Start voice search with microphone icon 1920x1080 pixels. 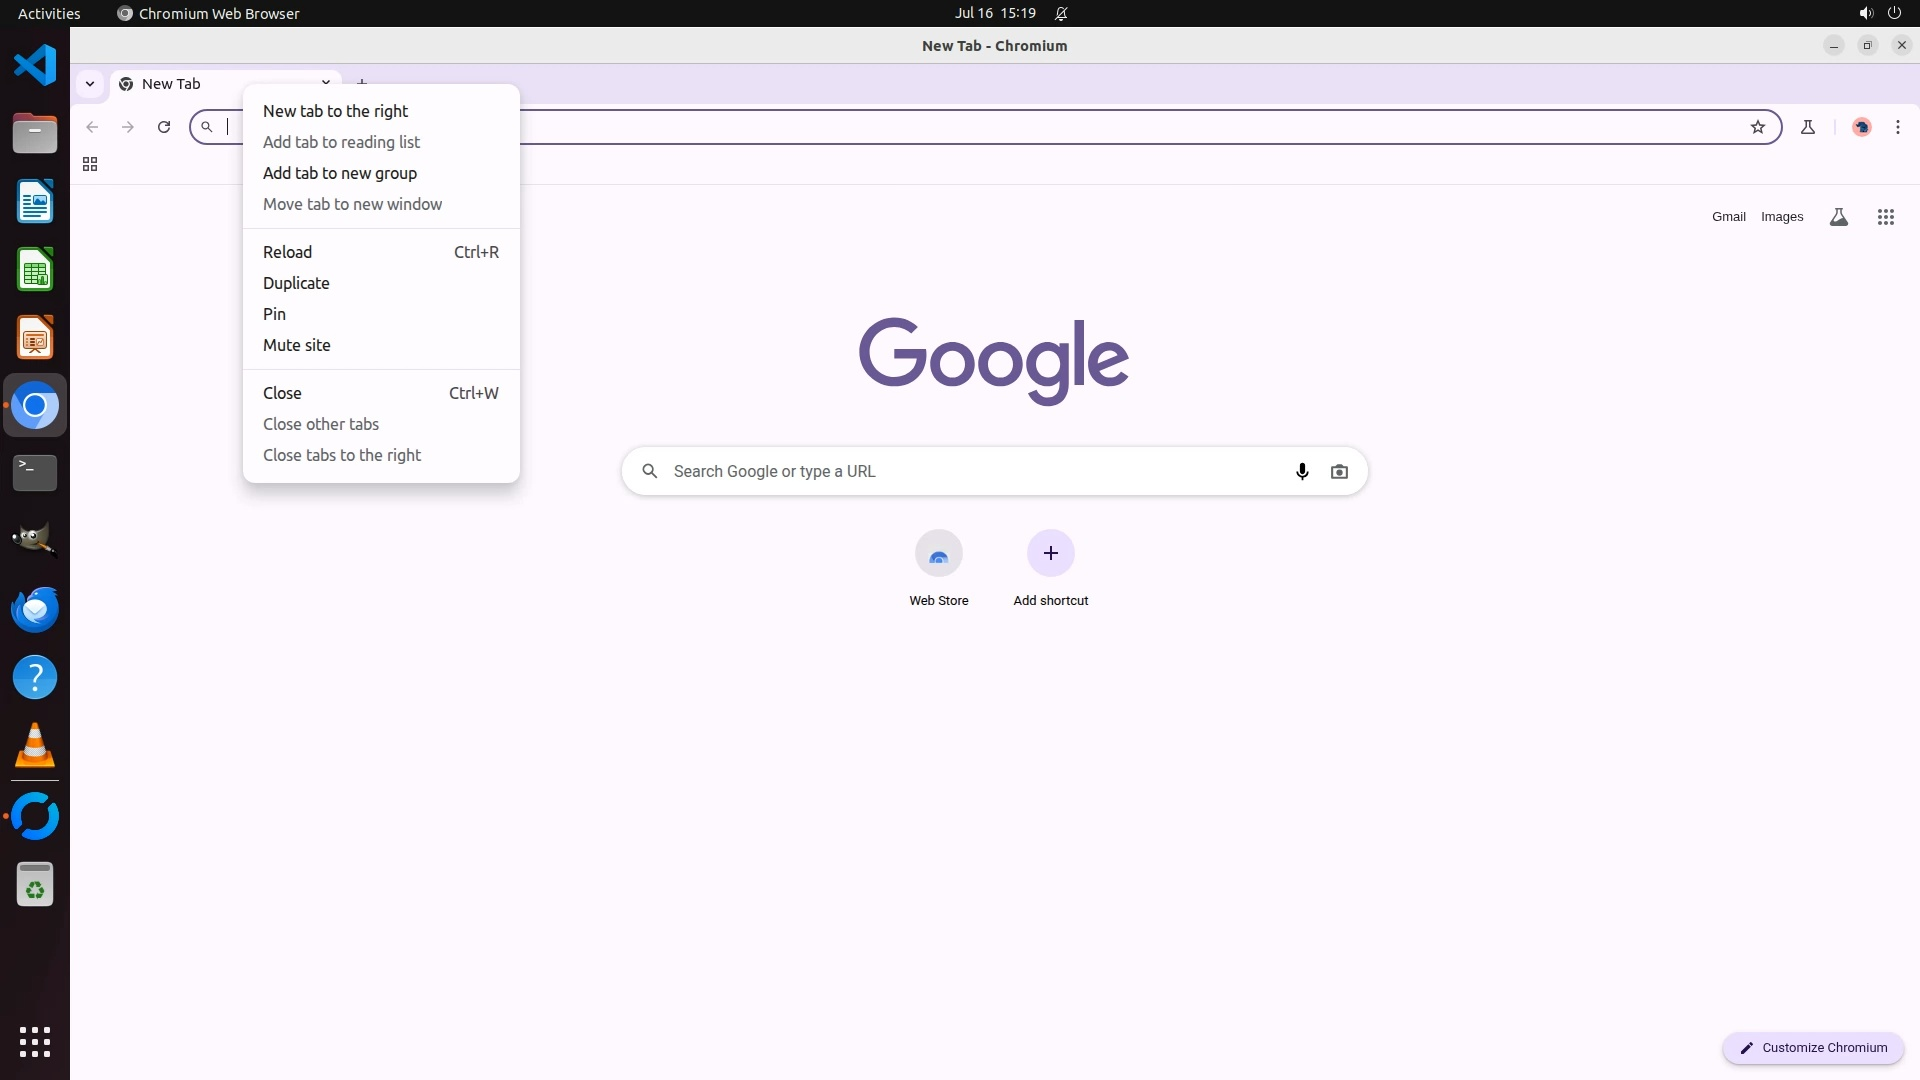pyautogui.click(x=1302, y=471)
